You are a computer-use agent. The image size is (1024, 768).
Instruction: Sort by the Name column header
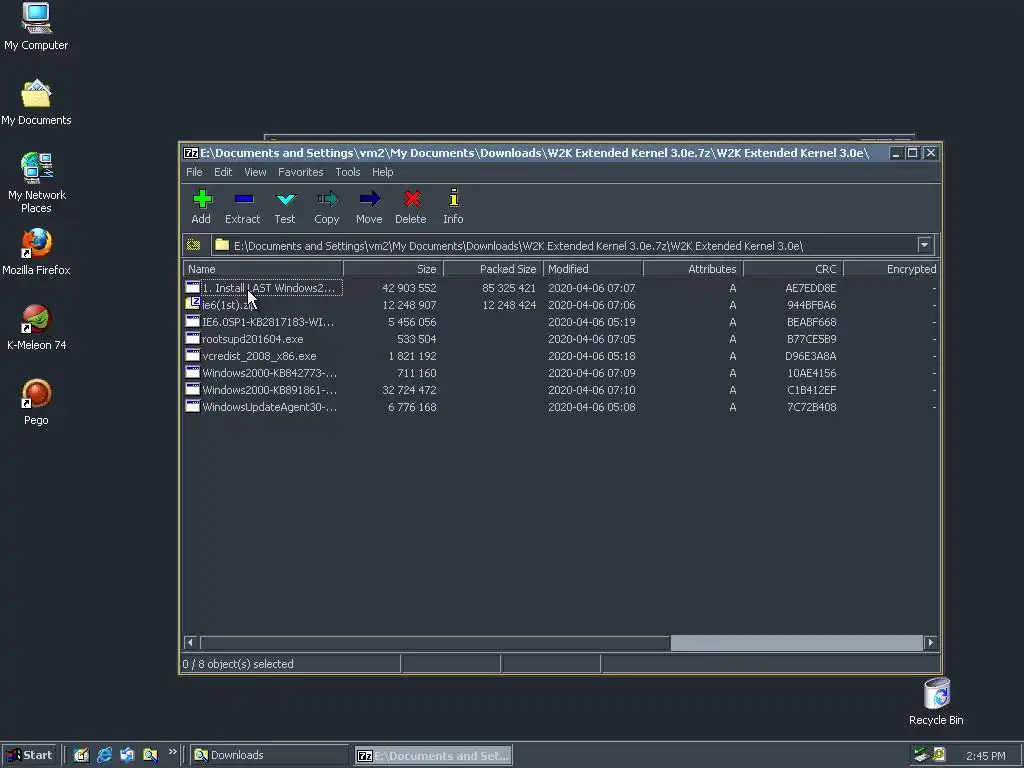(x=263, y=269)
